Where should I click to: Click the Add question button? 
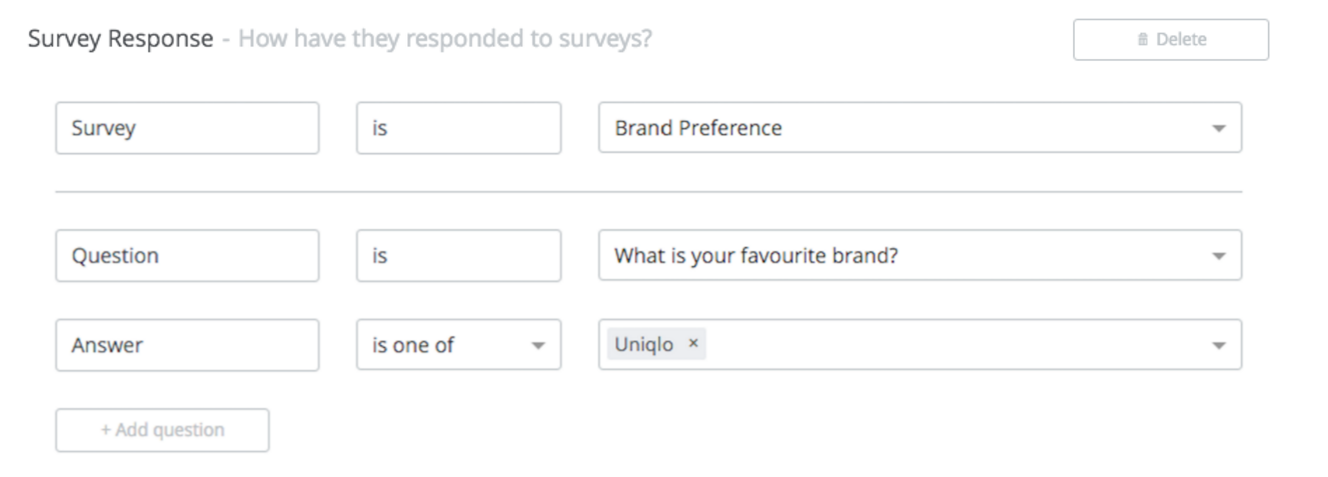[x=162, y=430]
